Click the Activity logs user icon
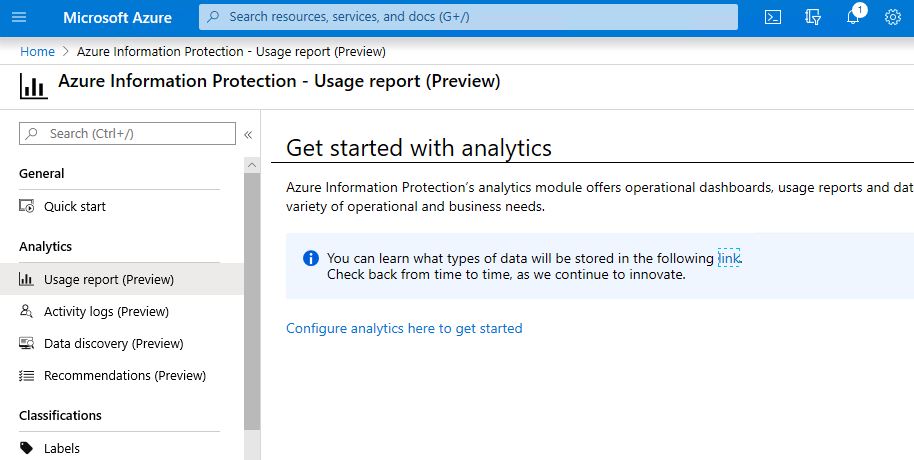 pyautogui.click(x=26, y=311)
